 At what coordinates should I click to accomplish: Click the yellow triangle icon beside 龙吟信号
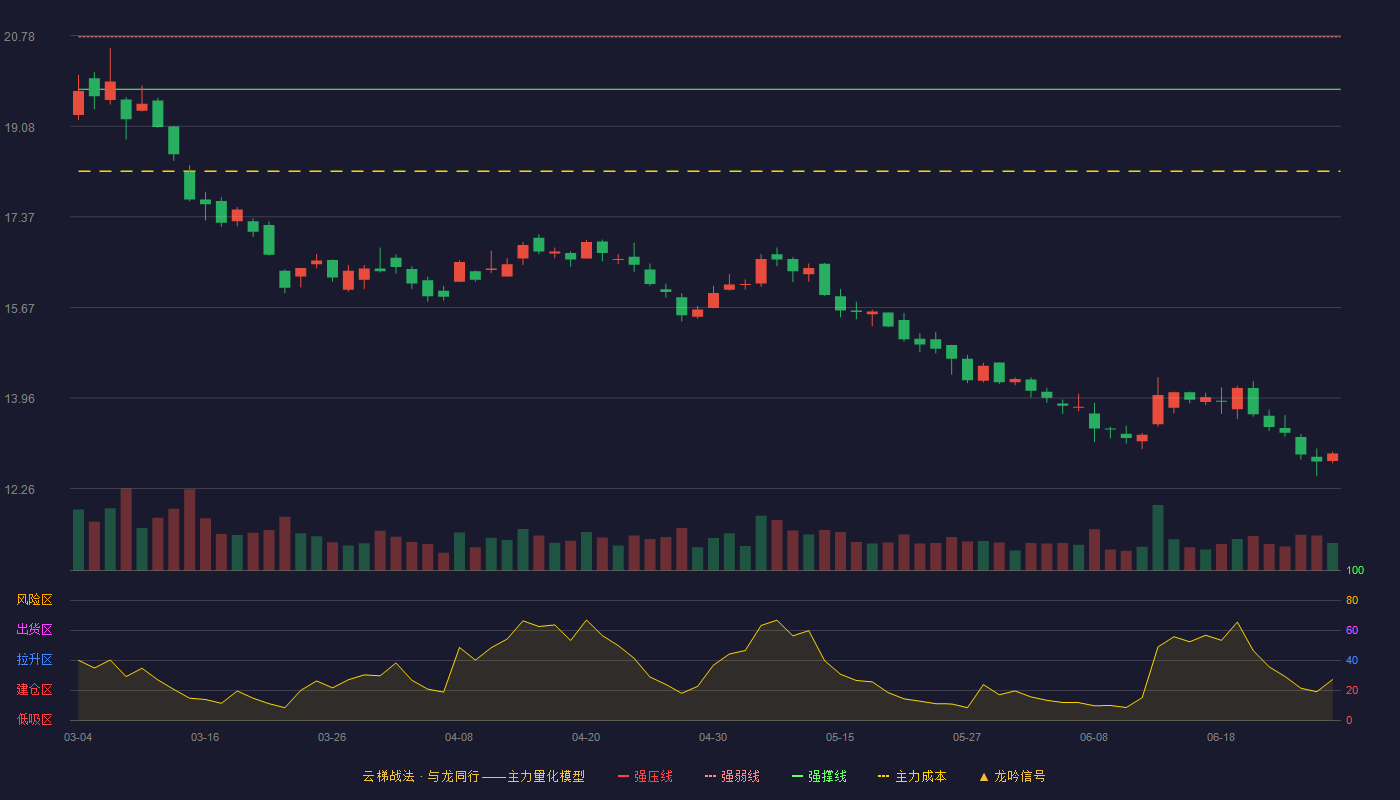click(x=983, y=776)
